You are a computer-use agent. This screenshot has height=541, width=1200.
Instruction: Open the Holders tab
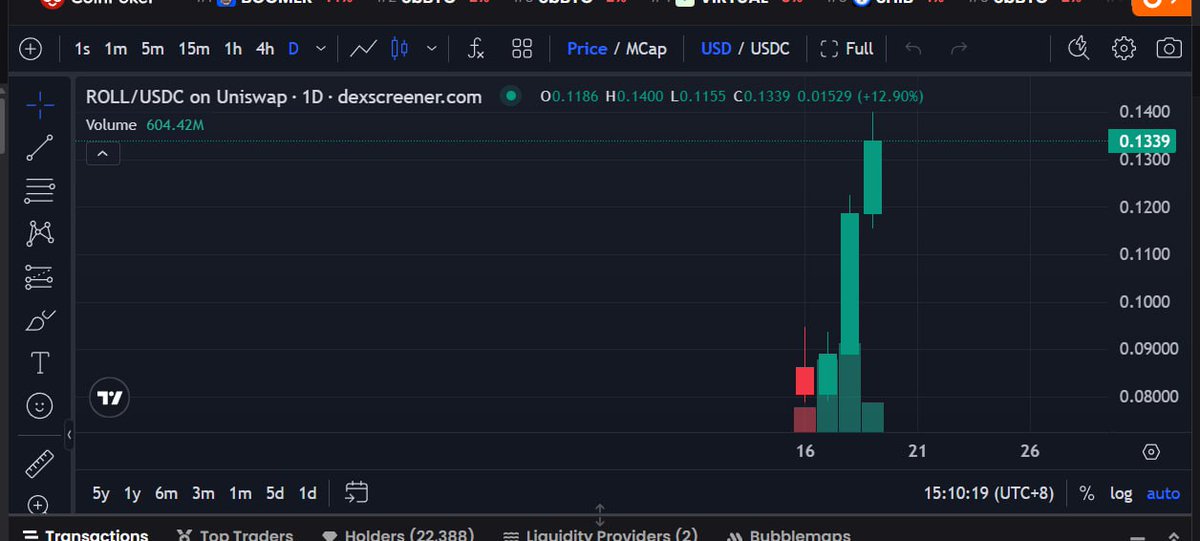click(x=398, y=535)
